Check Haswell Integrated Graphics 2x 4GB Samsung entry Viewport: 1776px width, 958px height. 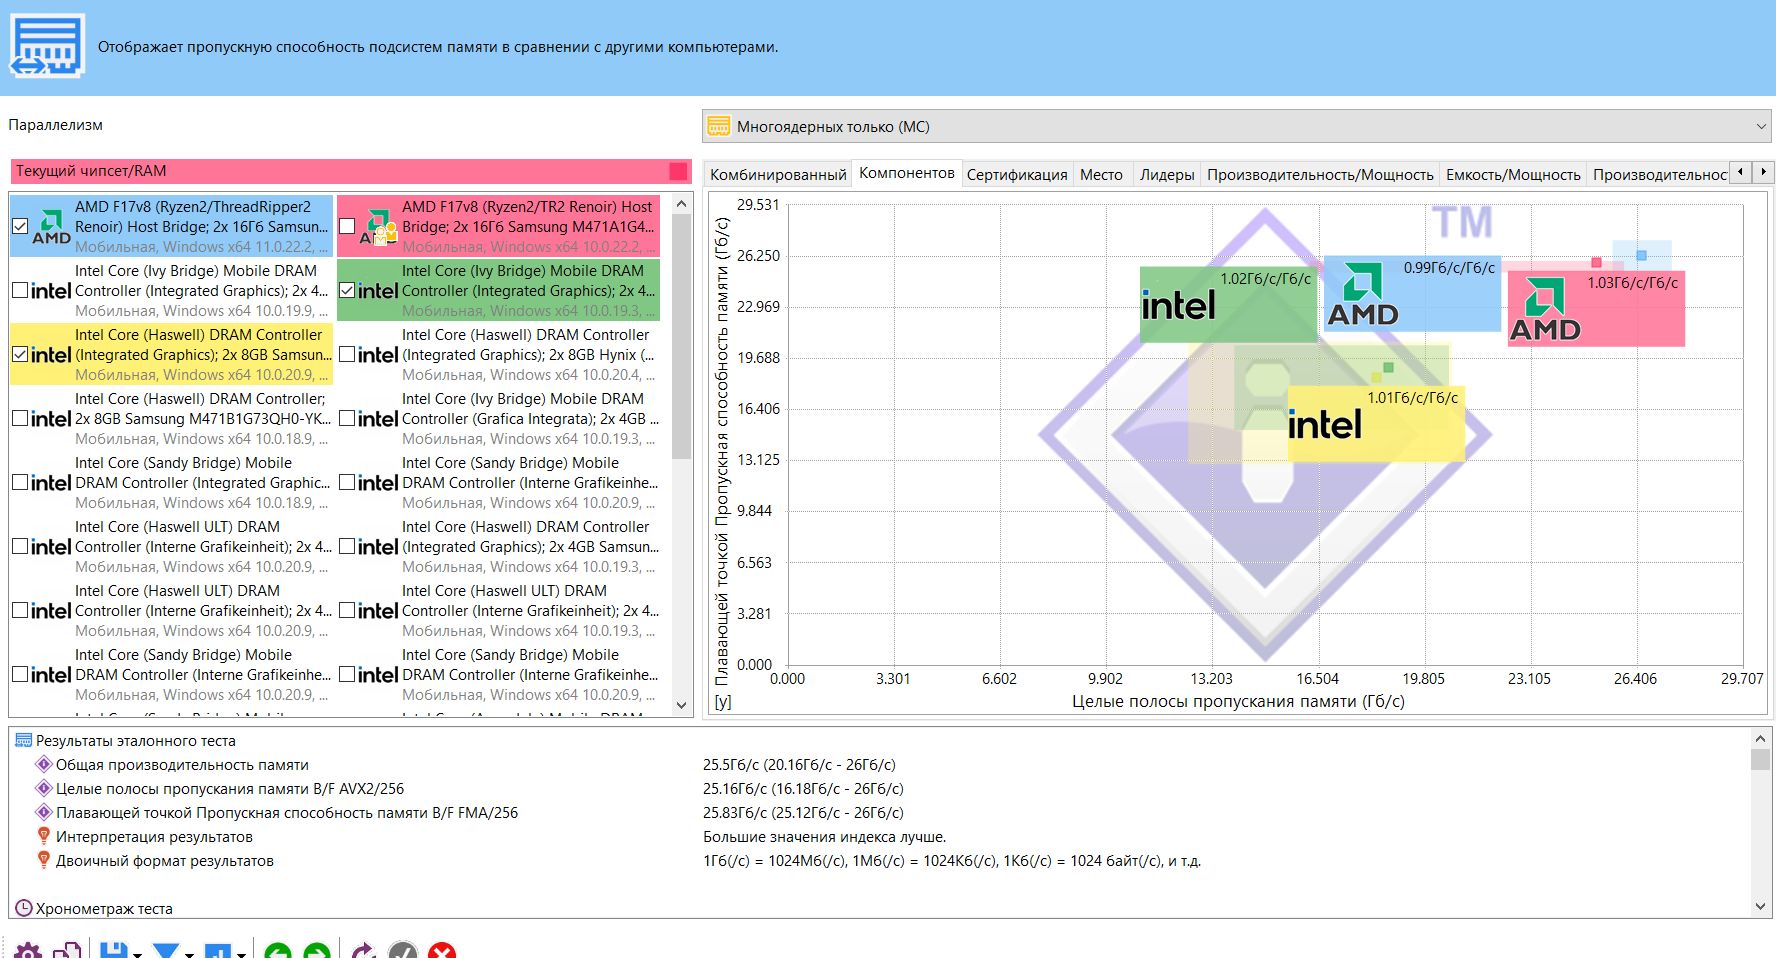point(347,546)
